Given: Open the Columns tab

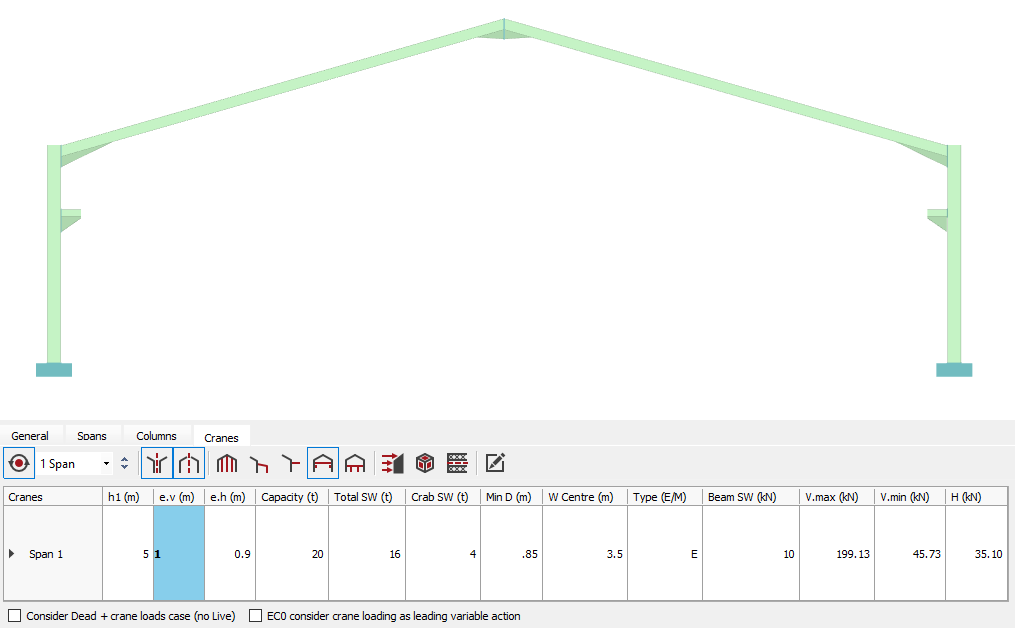Looking at the screenshot, I should click(156, 436).
